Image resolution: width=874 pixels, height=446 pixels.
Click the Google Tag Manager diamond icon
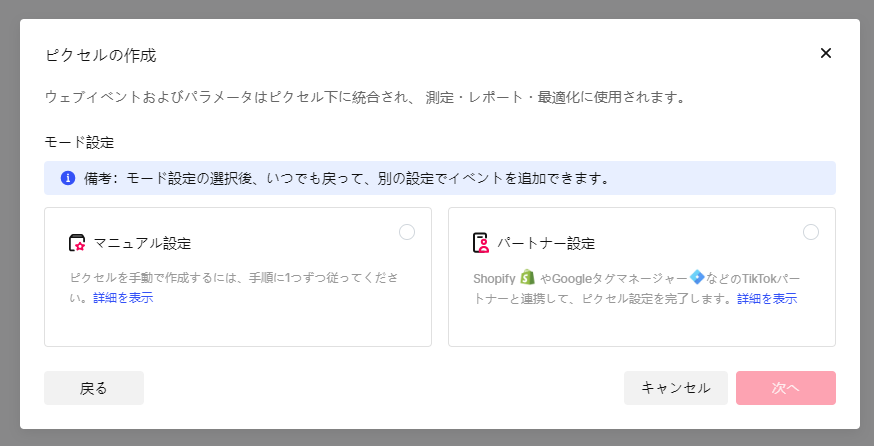click(697, 276)
